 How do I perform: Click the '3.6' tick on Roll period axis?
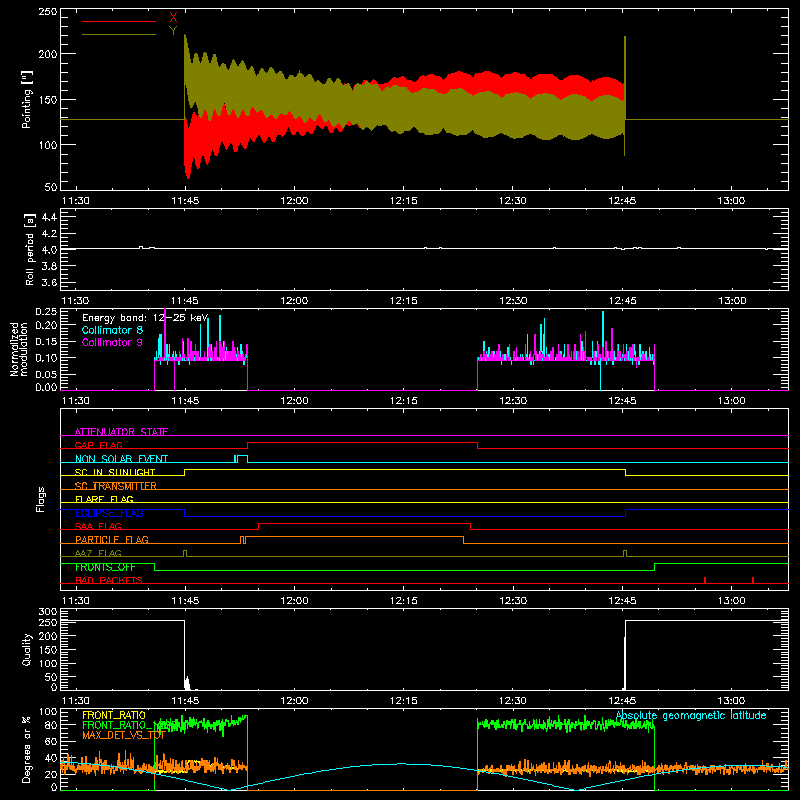49,282
